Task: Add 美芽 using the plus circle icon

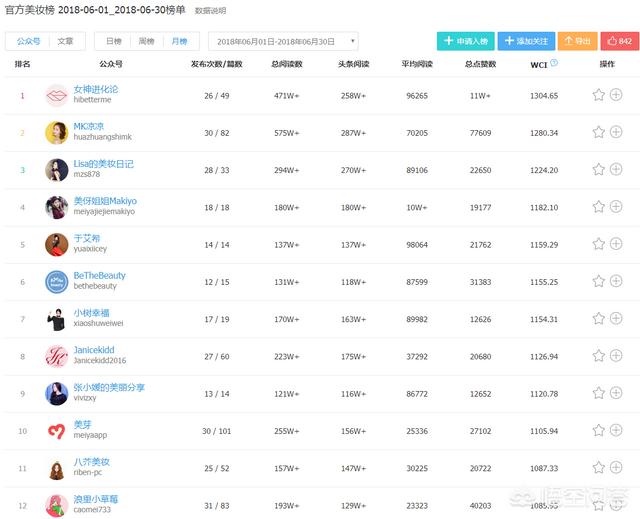Action: [x=616, y=430]
